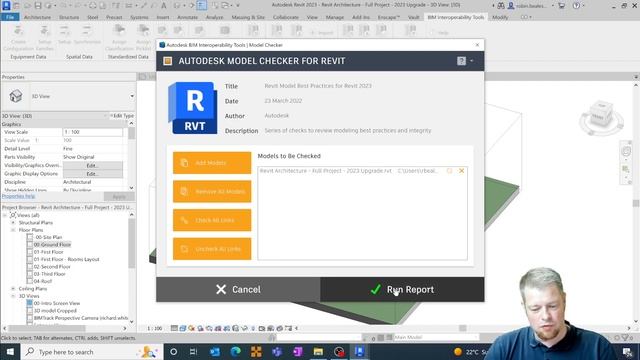Close the Model Checker dialog window
This screenshot has height=360, width=640.
tap(477, 45)
